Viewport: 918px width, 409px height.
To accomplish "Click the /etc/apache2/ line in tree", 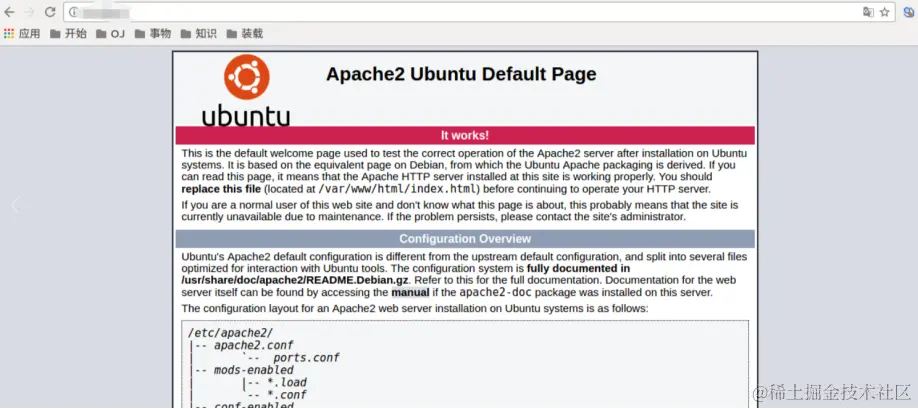I will coord(230,332).
